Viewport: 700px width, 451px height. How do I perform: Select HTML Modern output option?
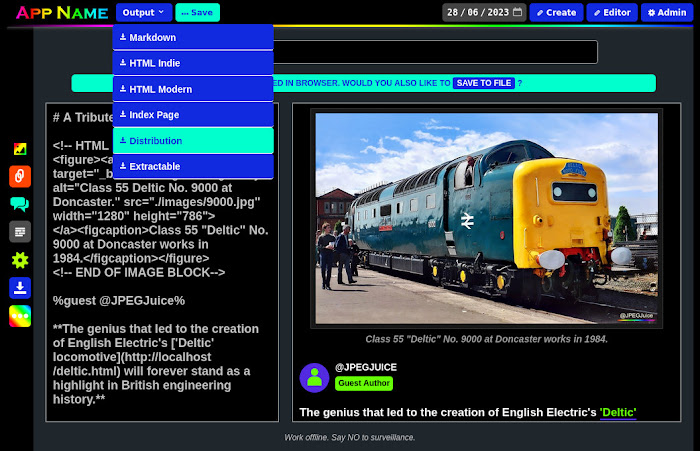click(193, 89)
